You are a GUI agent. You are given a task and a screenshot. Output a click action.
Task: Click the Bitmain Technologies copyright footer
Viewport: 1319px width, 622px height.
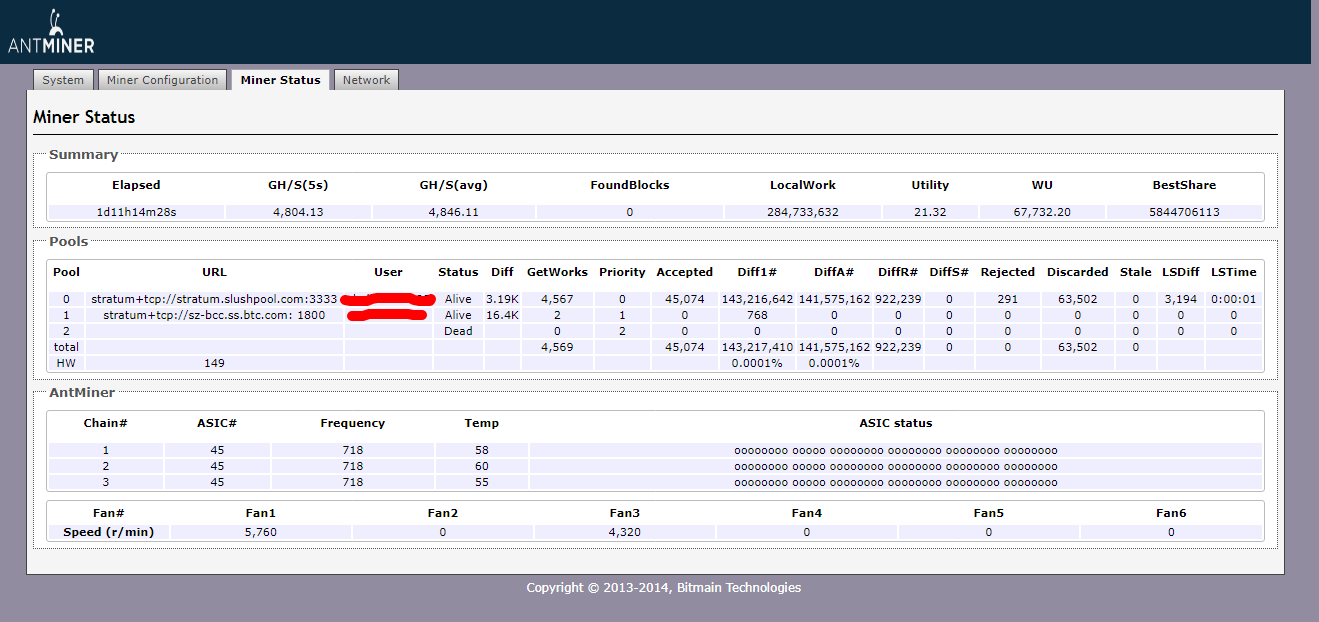664,588
